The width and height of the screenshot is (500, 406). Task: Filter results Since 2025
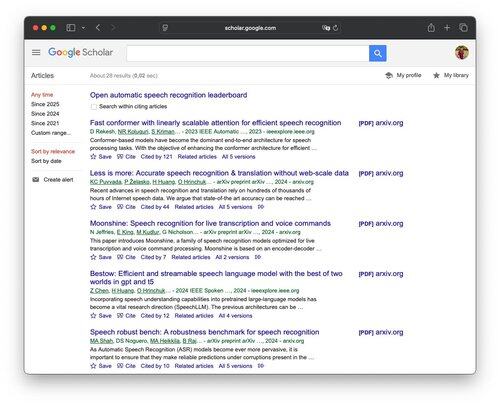click(x=45, y=104)
